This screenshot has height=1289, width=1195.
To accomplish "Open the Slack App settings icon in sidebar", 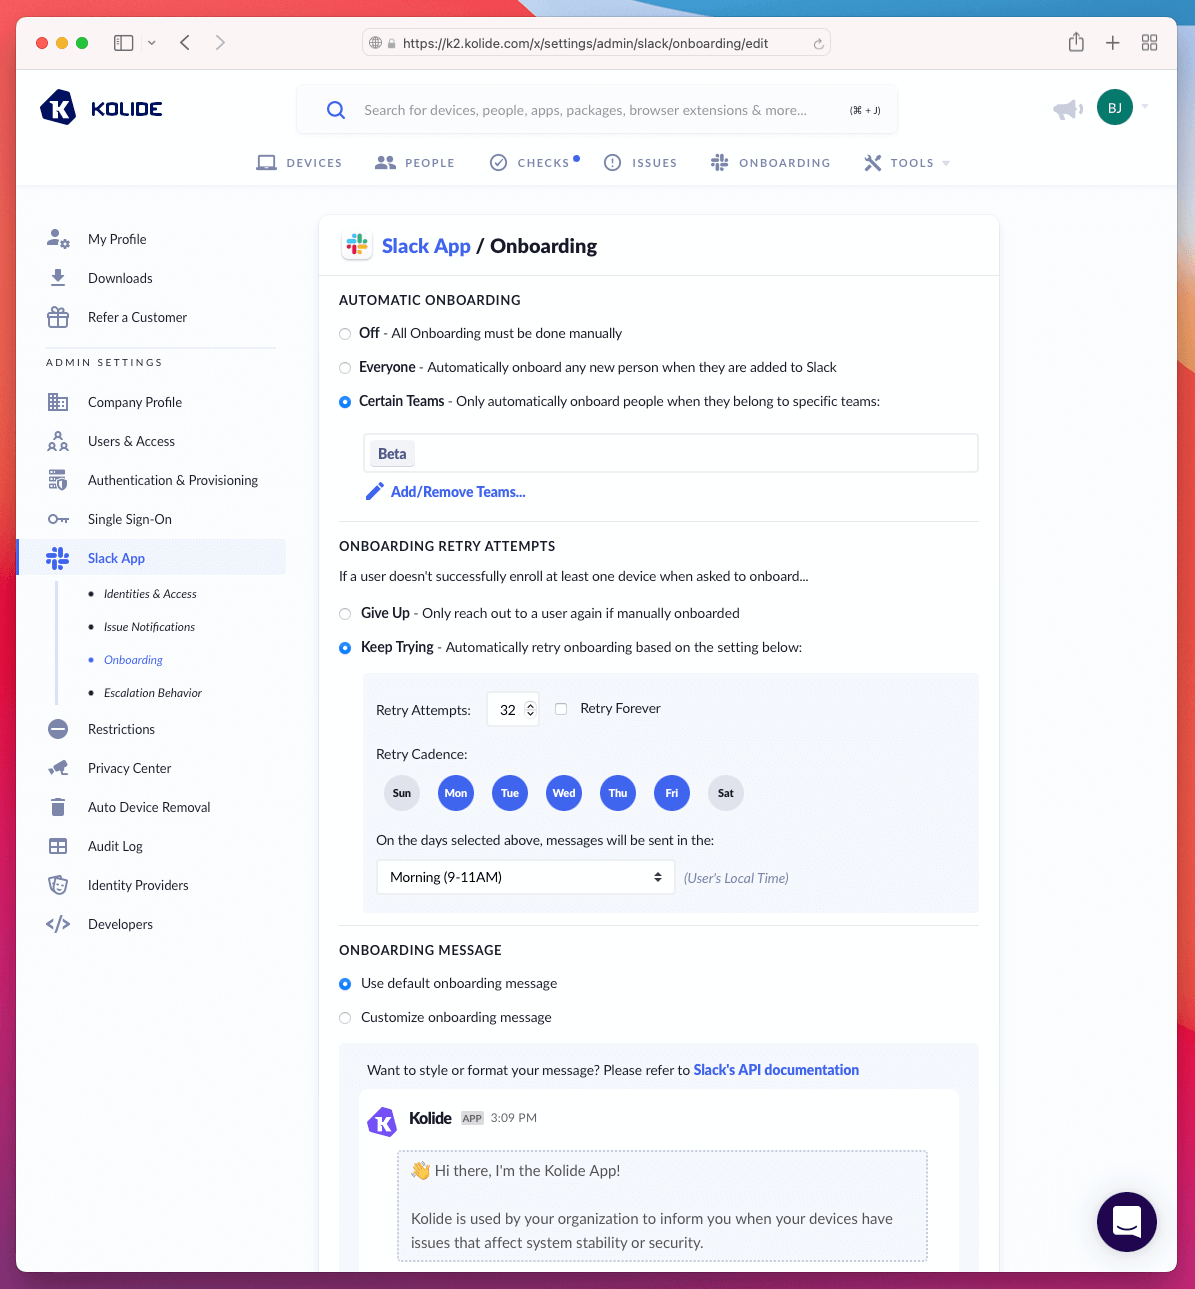I will tap(58, 557).
